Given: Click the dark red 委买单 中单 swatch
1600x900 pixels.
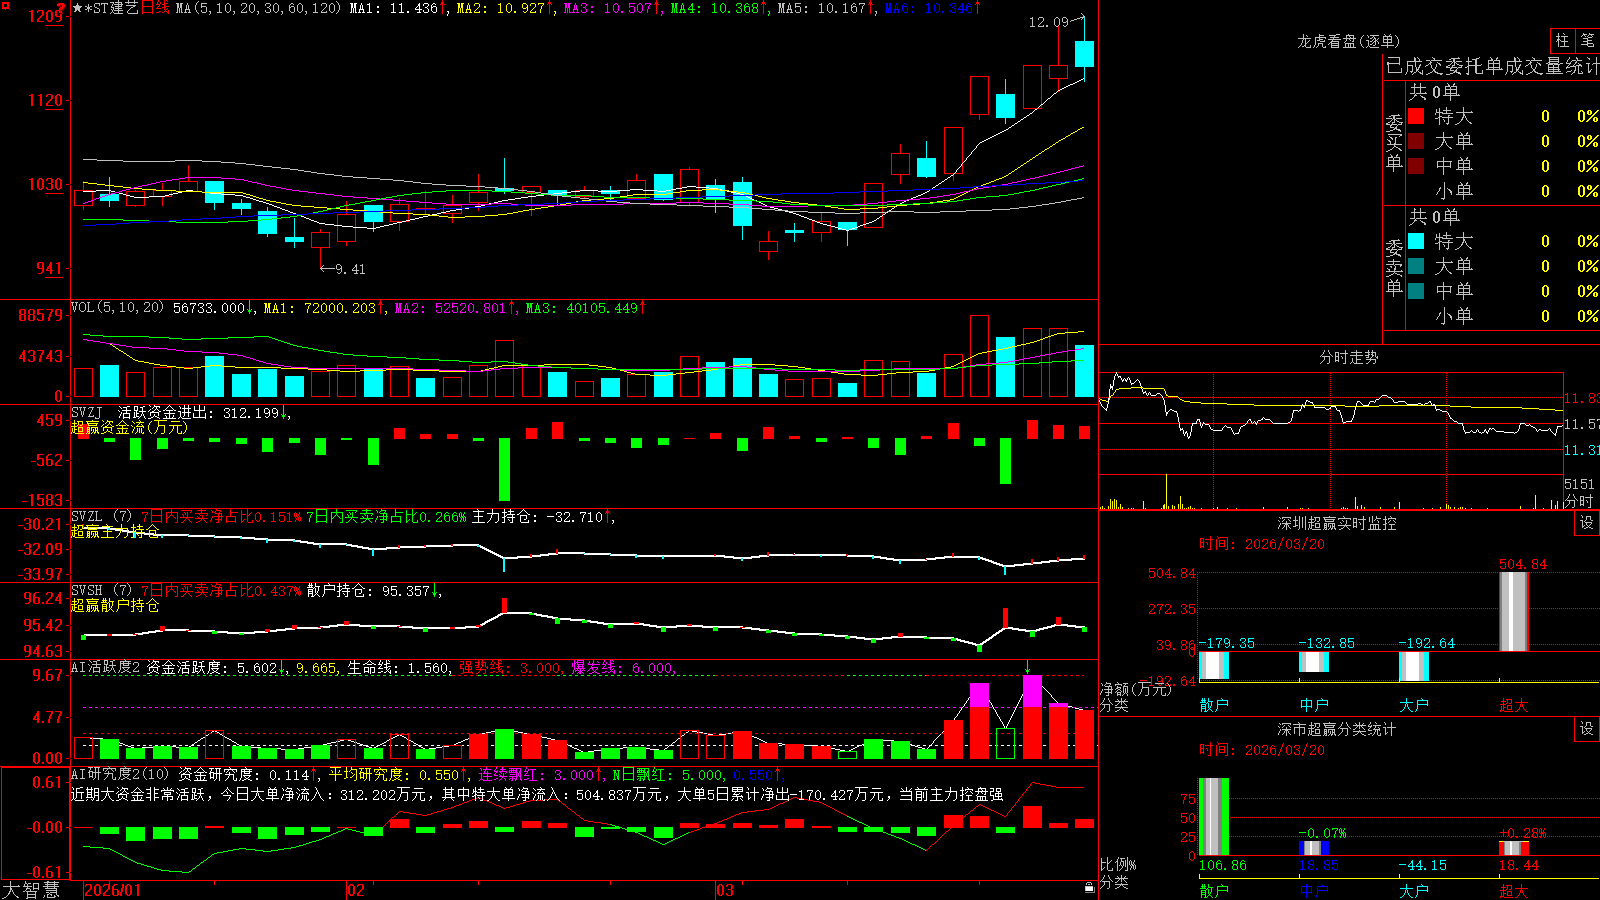Looking at the screenshot, I should pos(1416,166).
